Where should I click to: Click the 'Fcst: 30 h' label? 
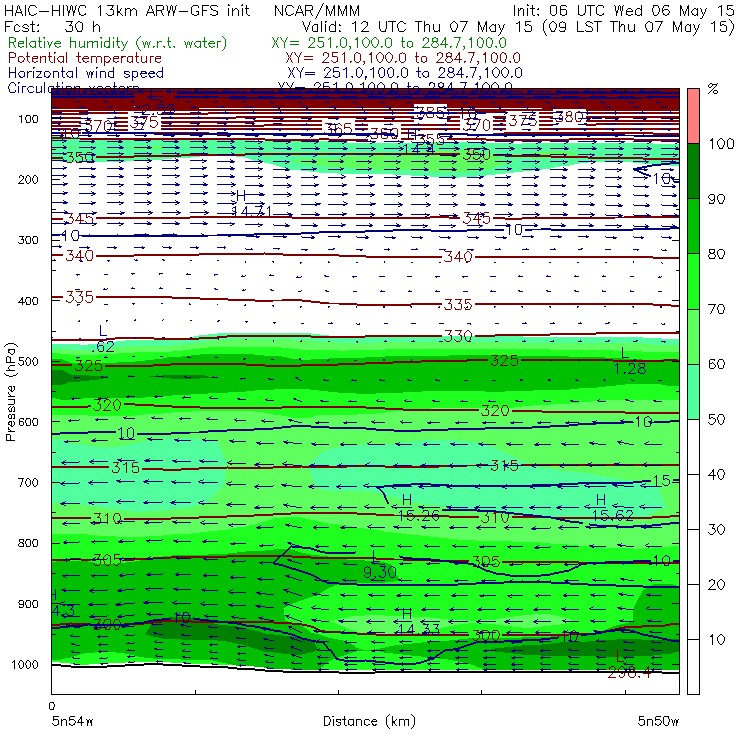[x=52, y=26]
